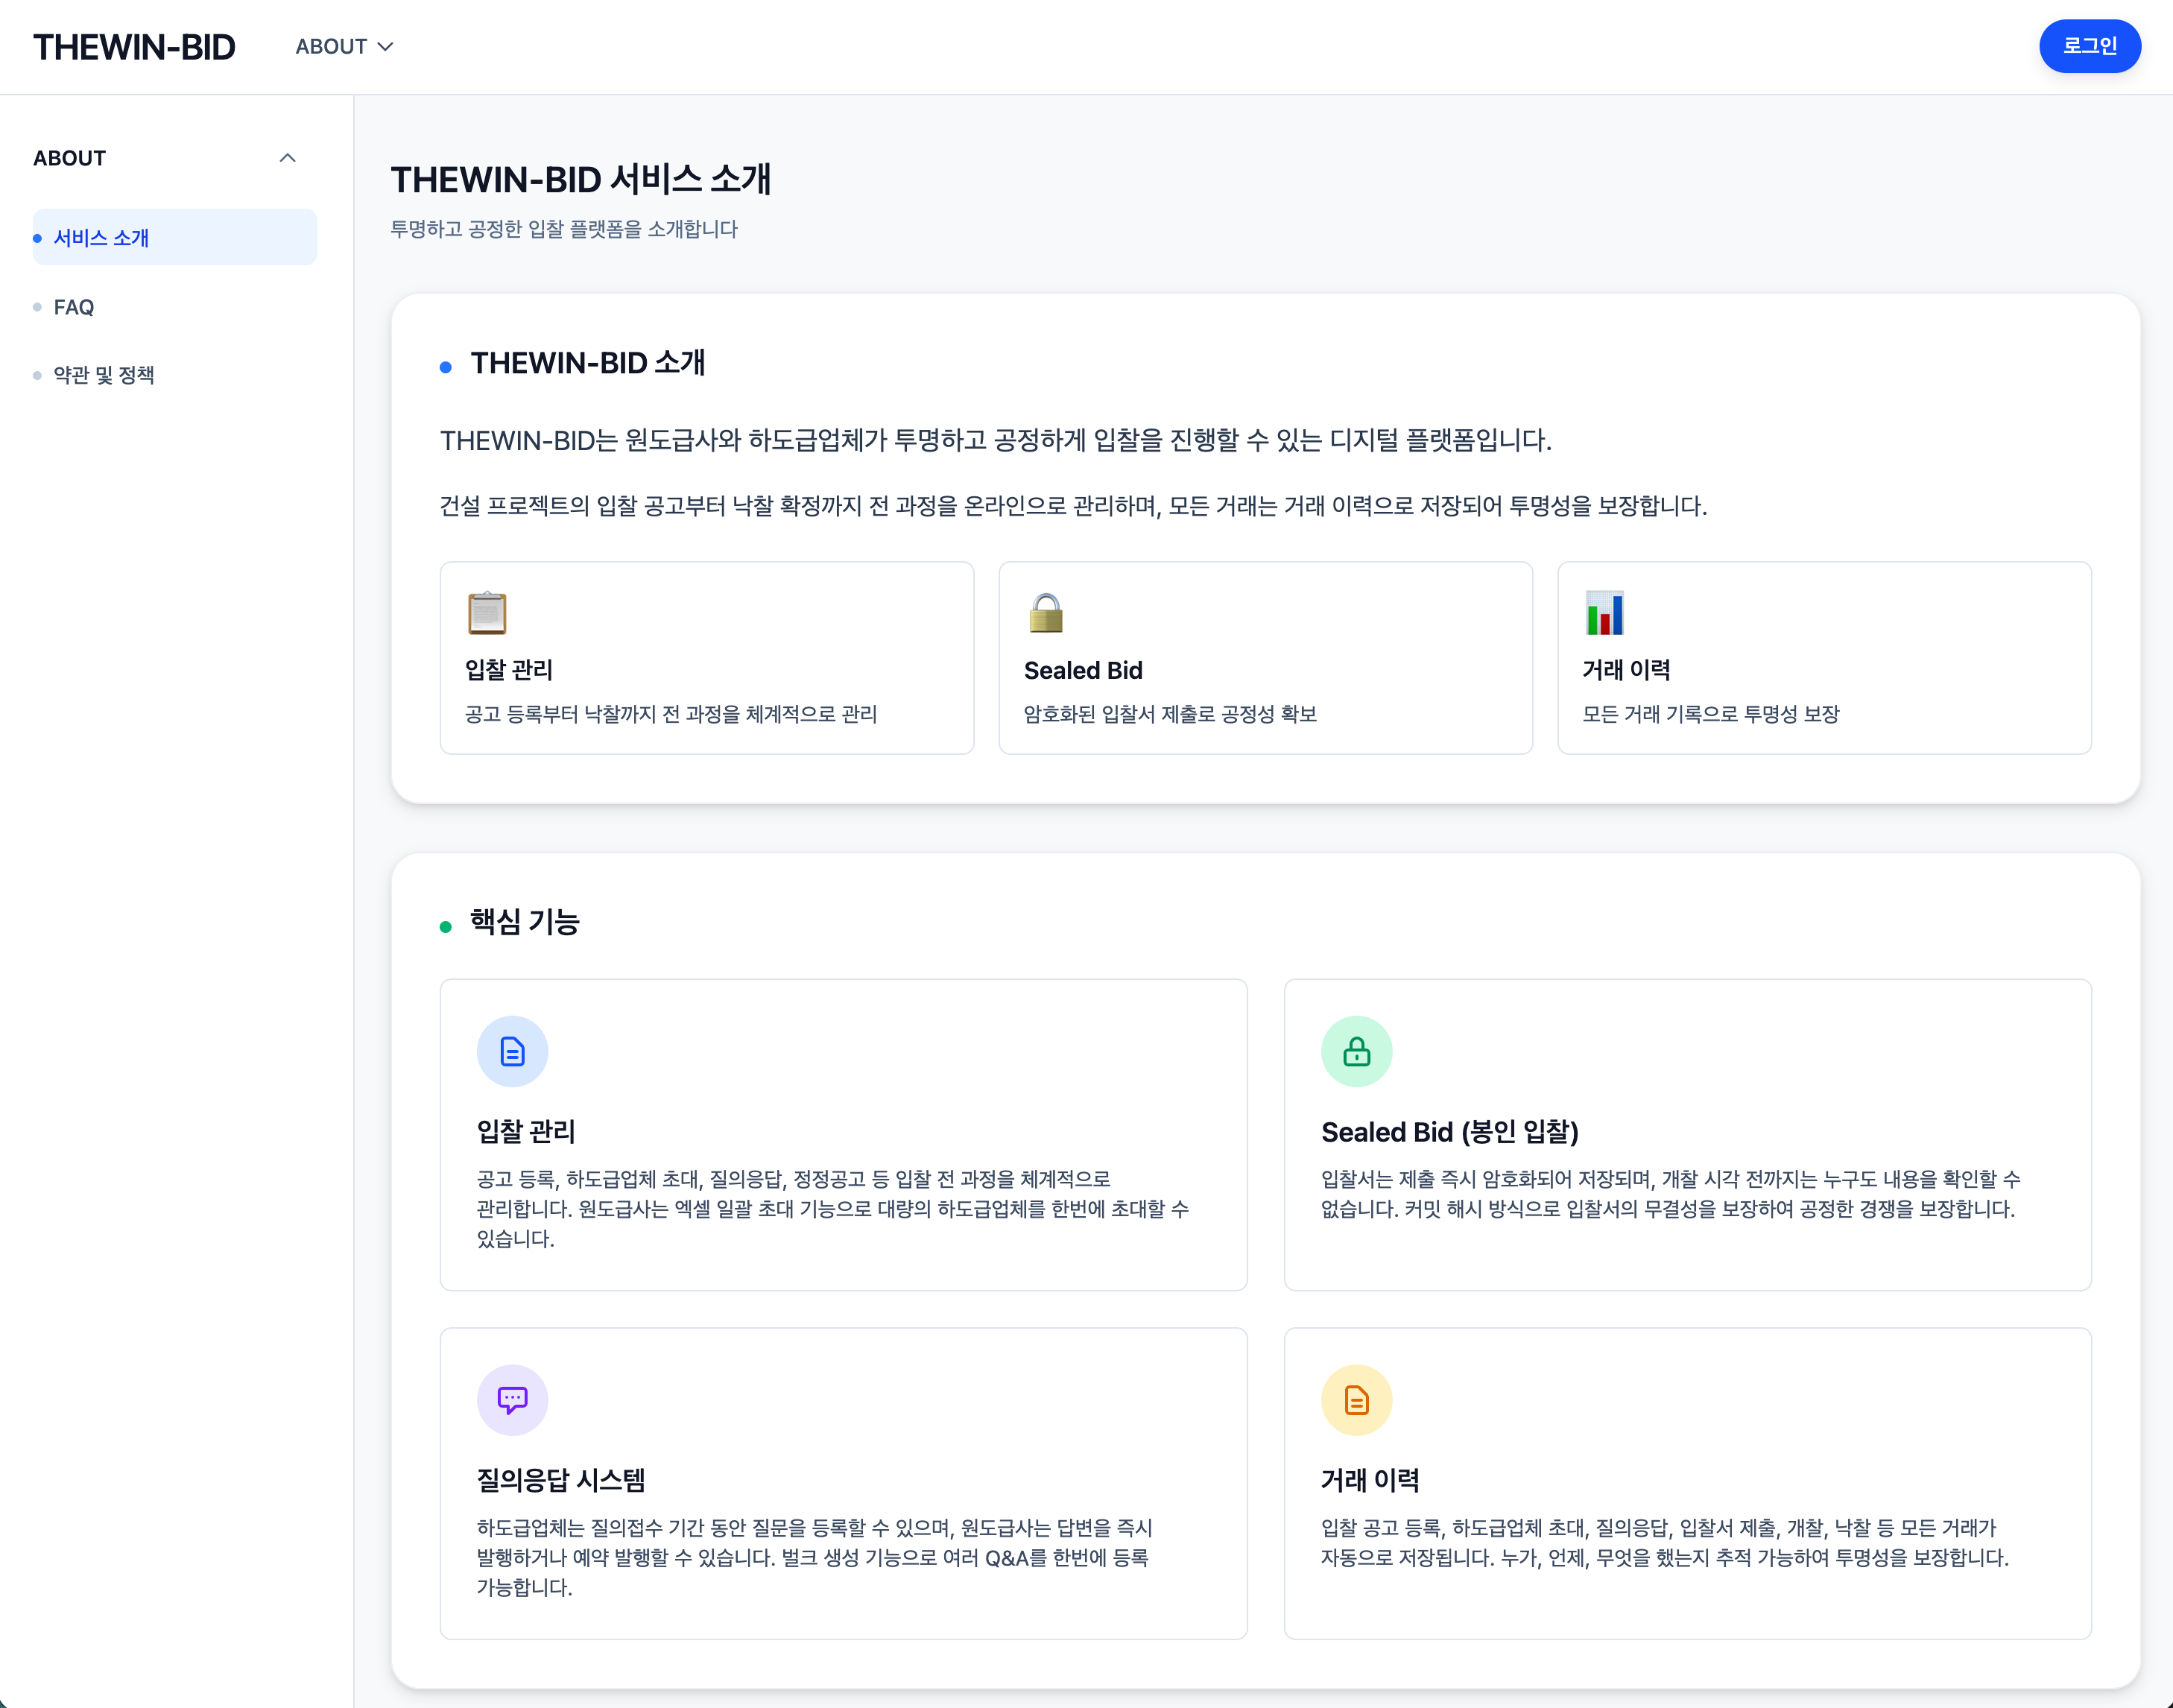Click the orange document icon for 거래 이력
The image size is (2173, 1708).
(1356, 1400)
